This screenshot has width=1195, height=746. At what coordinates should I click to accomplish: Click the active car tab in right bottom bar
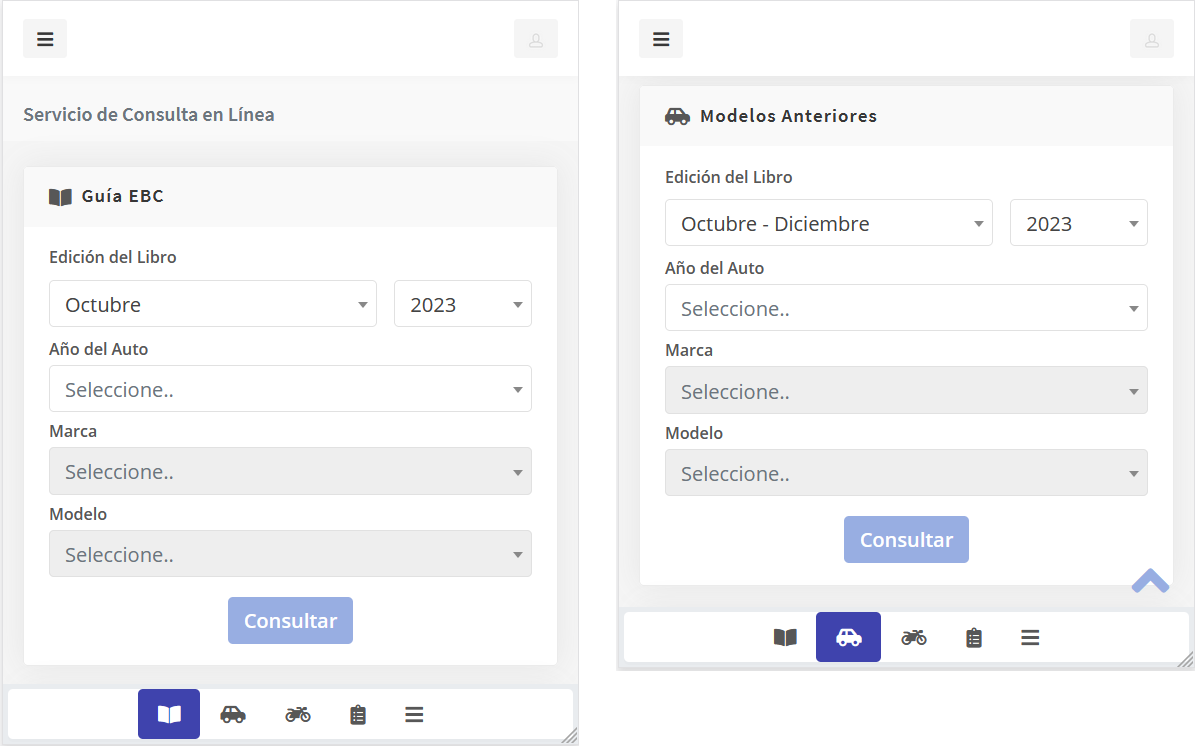tap(848, 637)
